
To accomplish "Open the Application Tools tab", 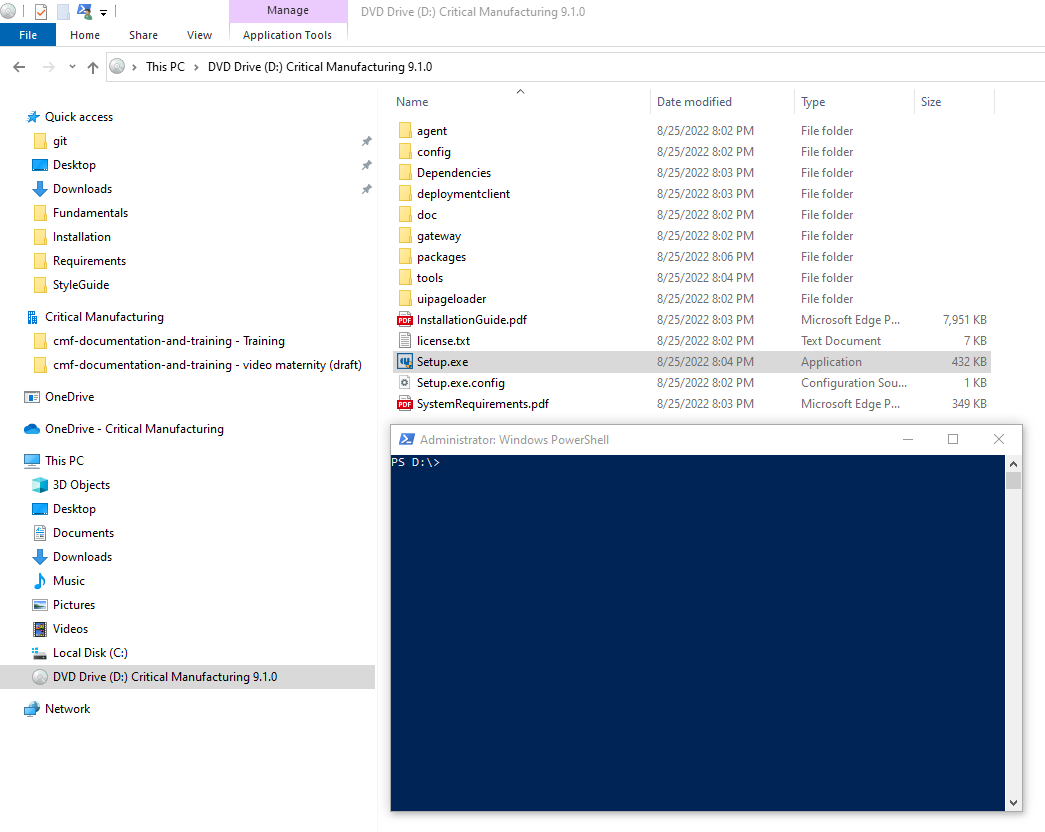I will (x=287, y=35).
